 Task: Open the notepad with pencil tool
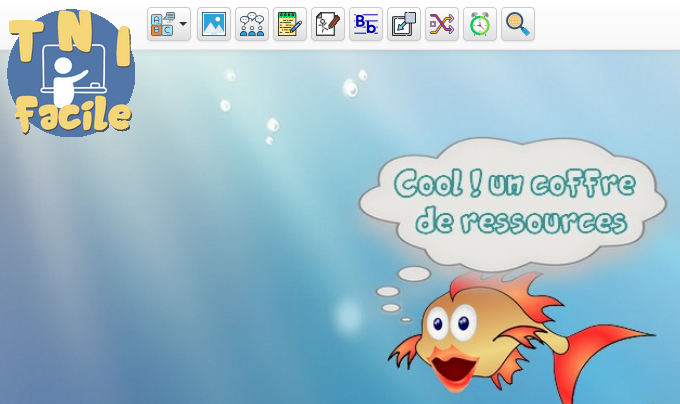pyautogui.click(x=290, y=25)
